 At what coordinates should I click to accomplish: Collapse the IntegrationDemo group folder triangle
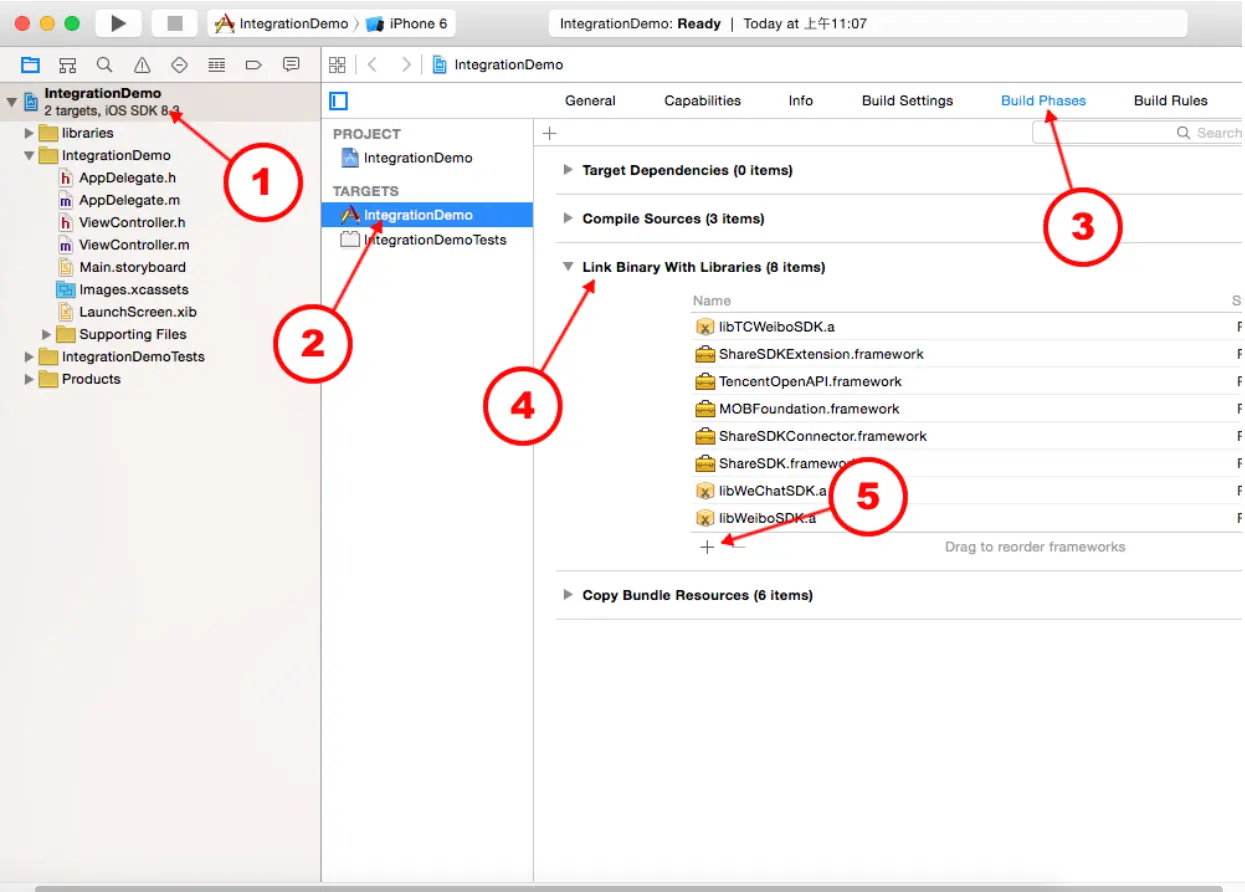click(29, 156)
